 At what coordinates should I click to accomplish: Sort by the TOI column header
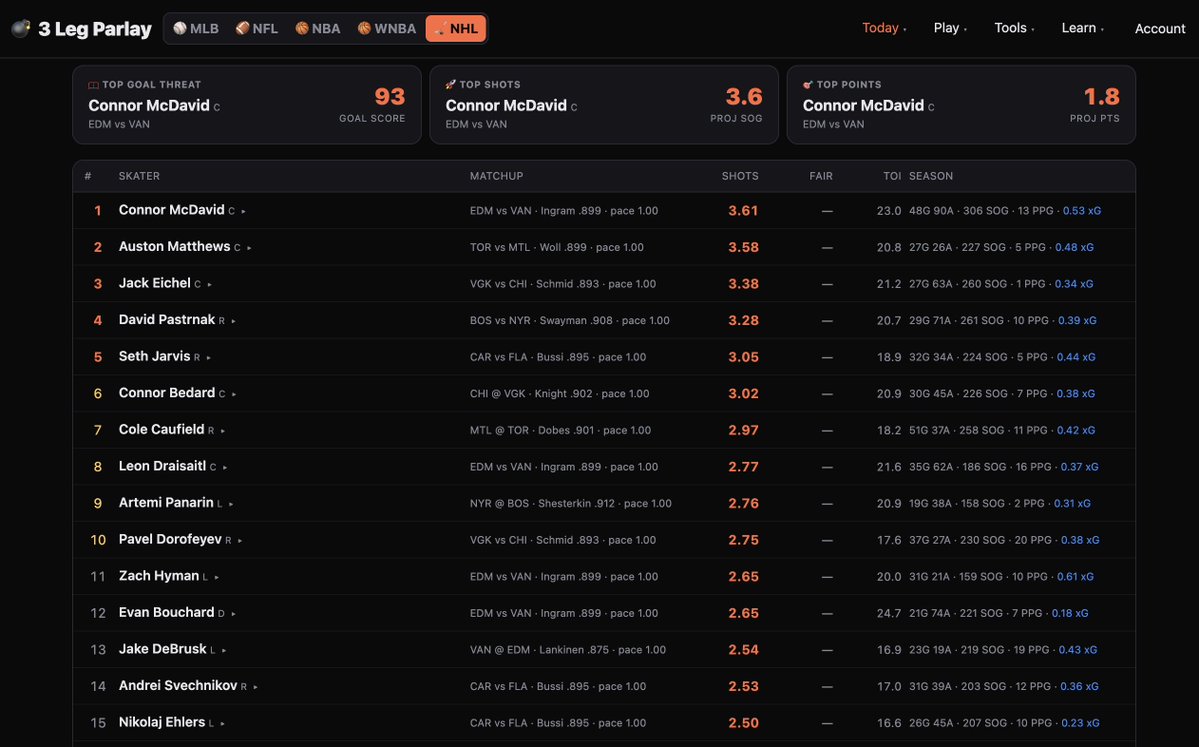(x=892, y=176)
